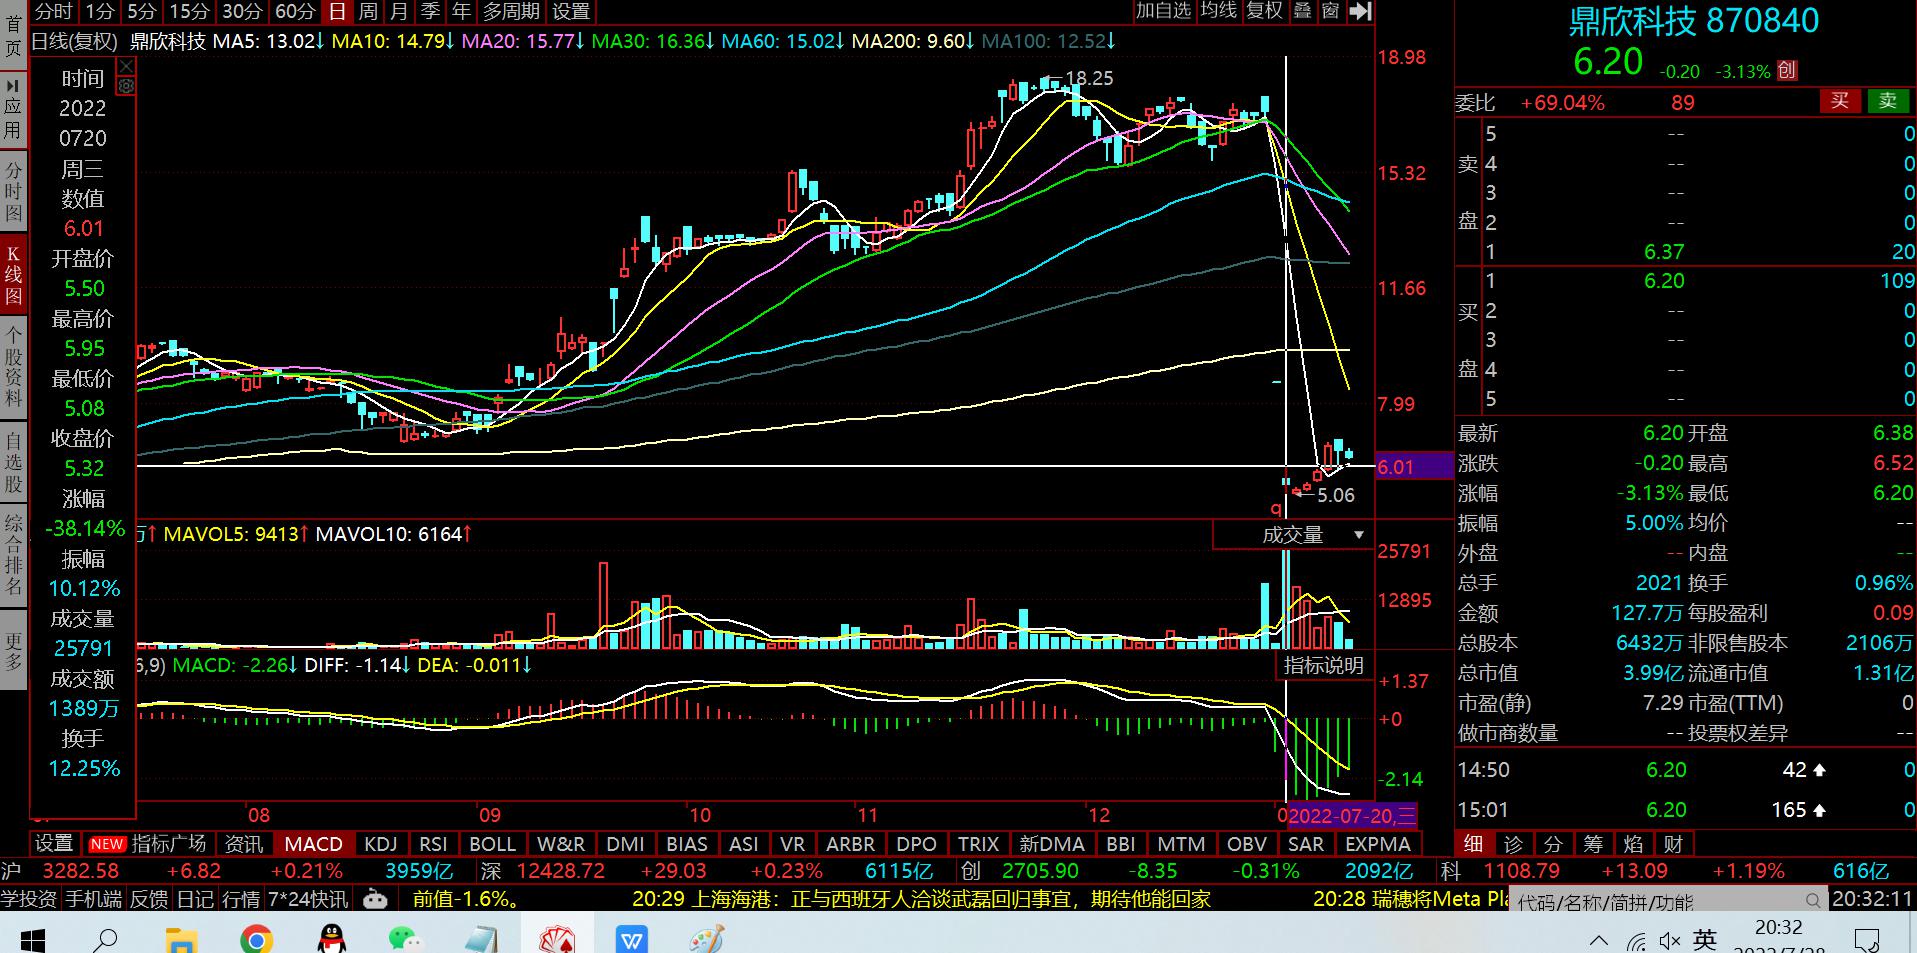
Task: Open the chart 设置 menu at top
Action: click(571, 12)
